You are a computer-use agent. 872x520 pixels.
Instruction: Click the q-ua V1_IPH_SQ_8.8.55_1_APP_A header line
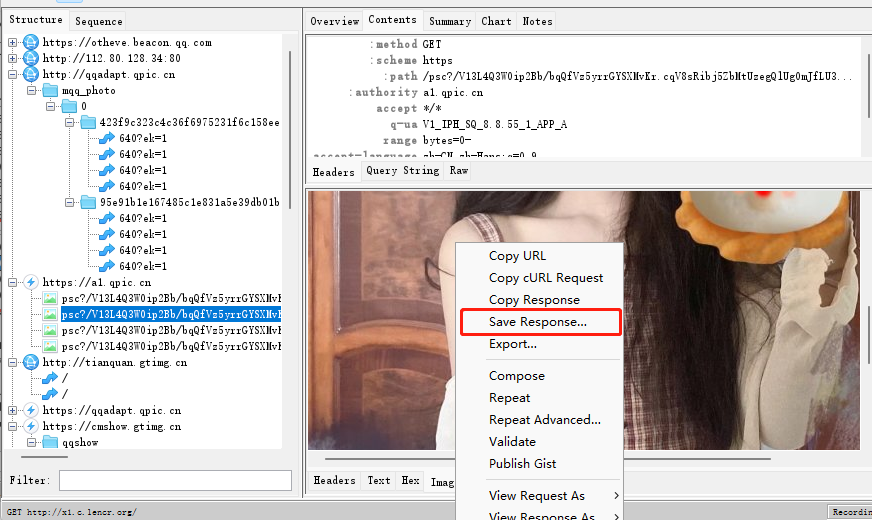(x=479, y=125)
